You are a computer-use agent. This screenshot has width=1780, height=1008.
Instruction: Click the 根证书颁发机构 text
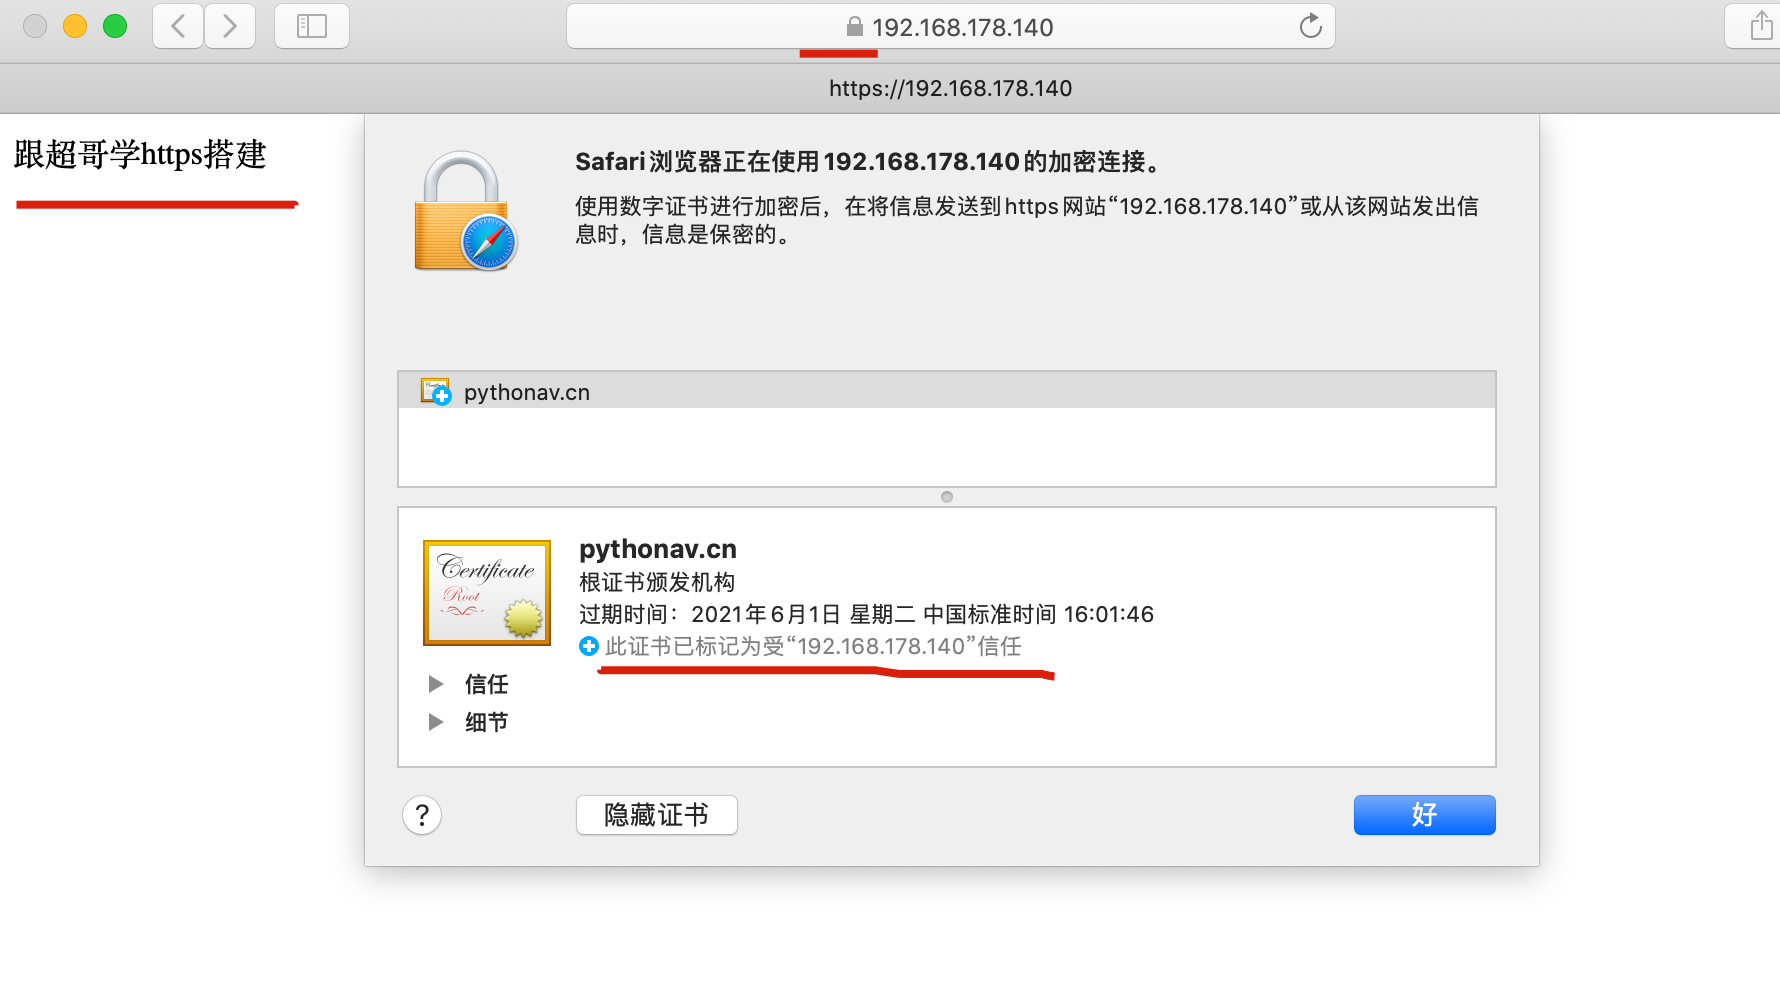(x=657, y=582)
